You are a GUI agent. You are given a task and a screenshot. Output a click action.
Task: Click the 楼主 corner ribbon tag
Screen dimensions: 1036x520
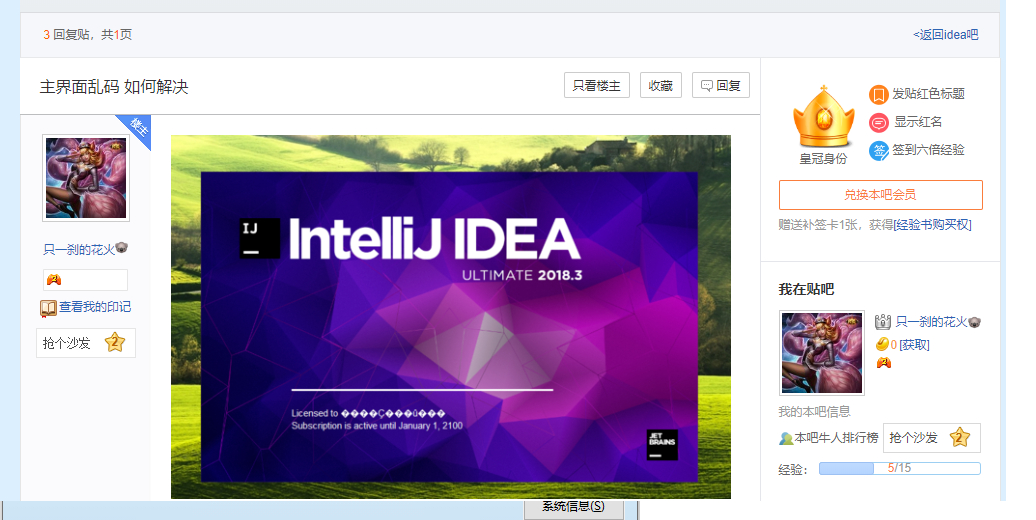137,128
